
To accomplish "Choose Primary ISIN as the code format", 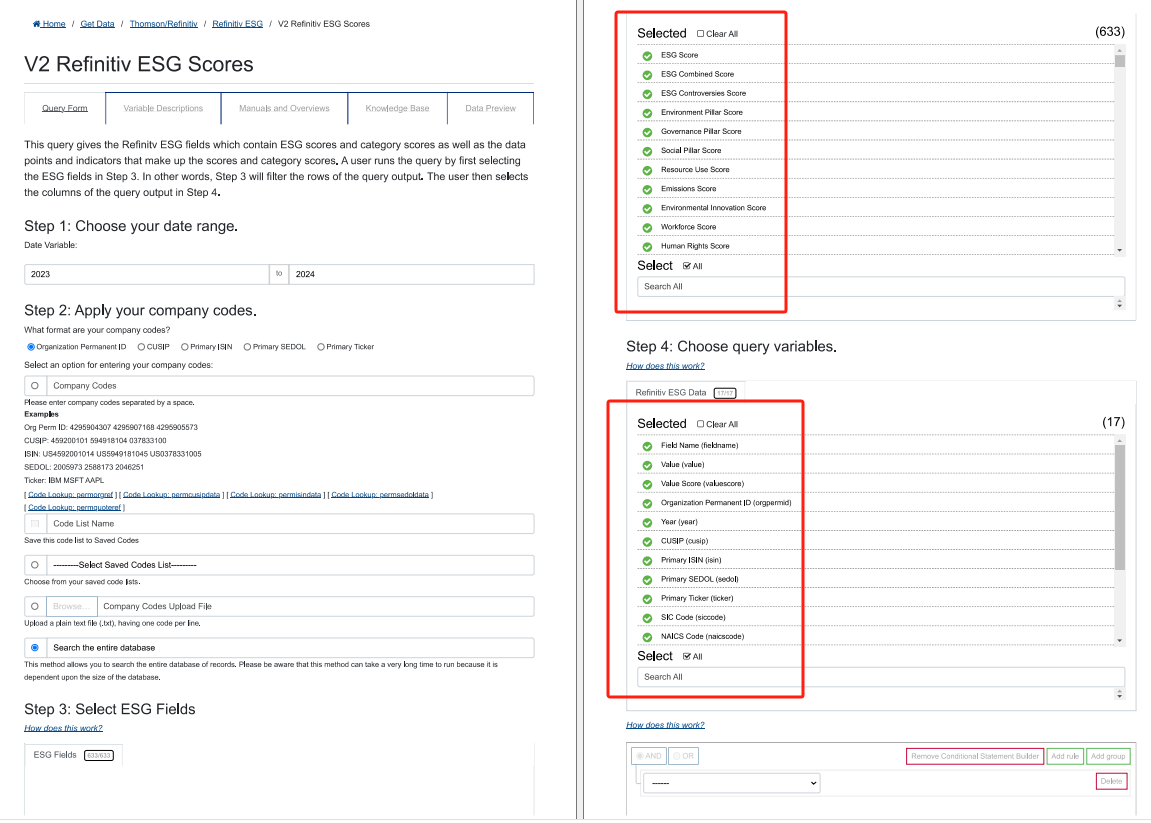I will pyautogui.click(x=185, y=347).
